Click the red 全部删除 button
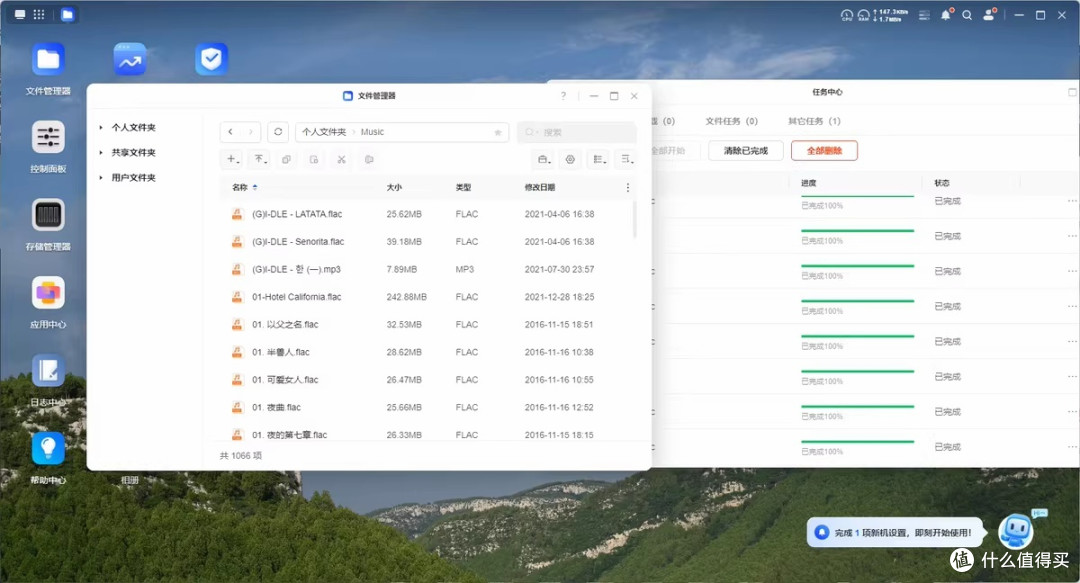The image size is (1080, 583). [824, 150]
